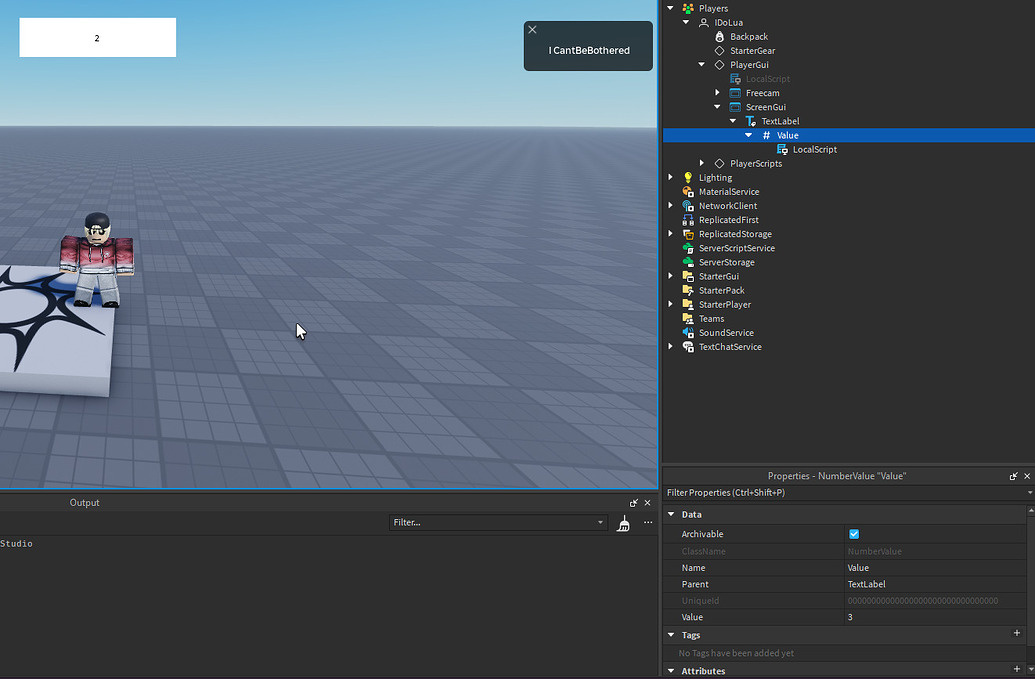1035x679 pixels.
Task: Toggle the Archivable checkbox
Action: point(854,534)
